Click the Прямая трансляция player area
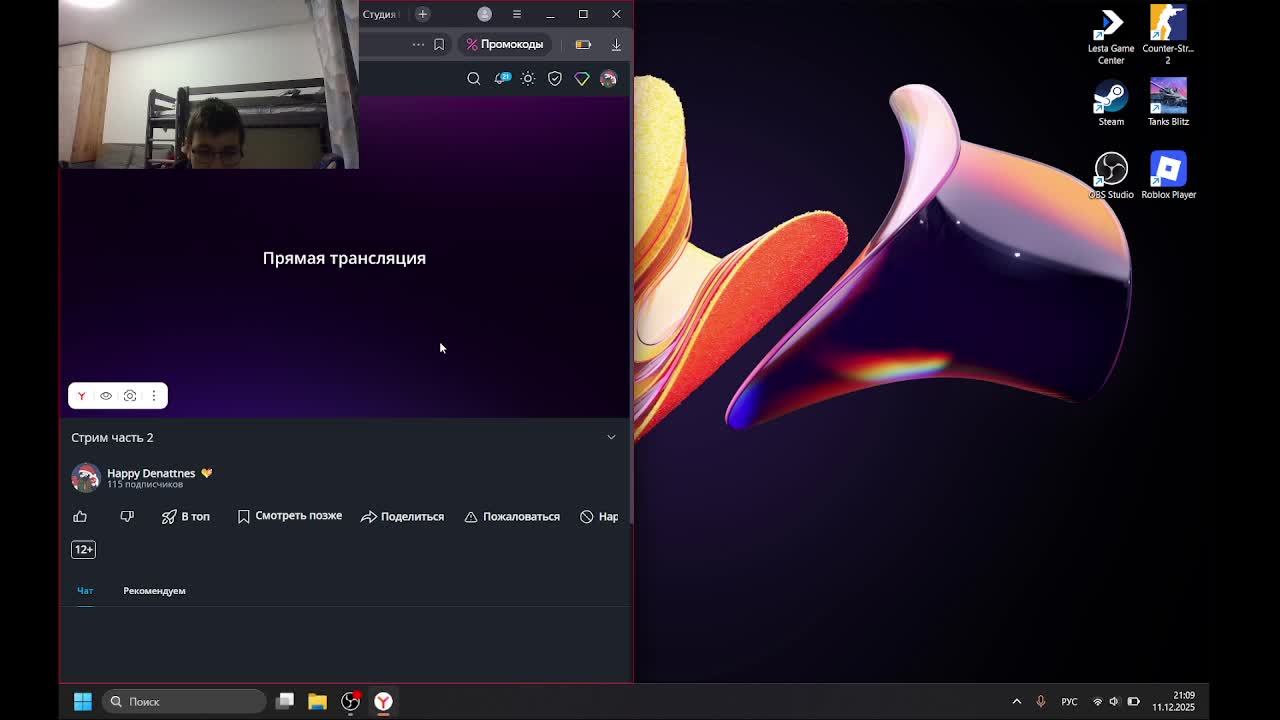The height and width of the screenshot is (720, 1280). (344, 258)
